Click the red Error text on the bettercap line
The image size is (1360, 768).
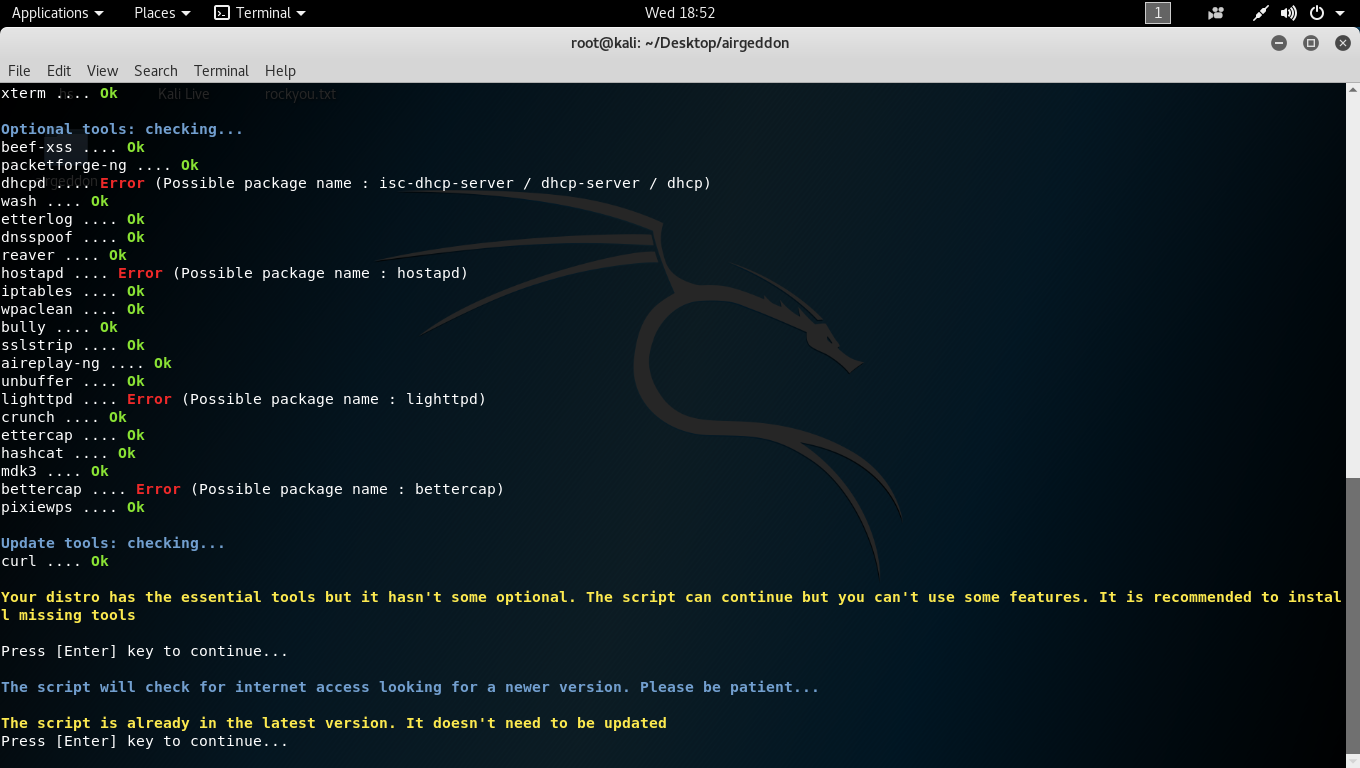click(158, 489)
